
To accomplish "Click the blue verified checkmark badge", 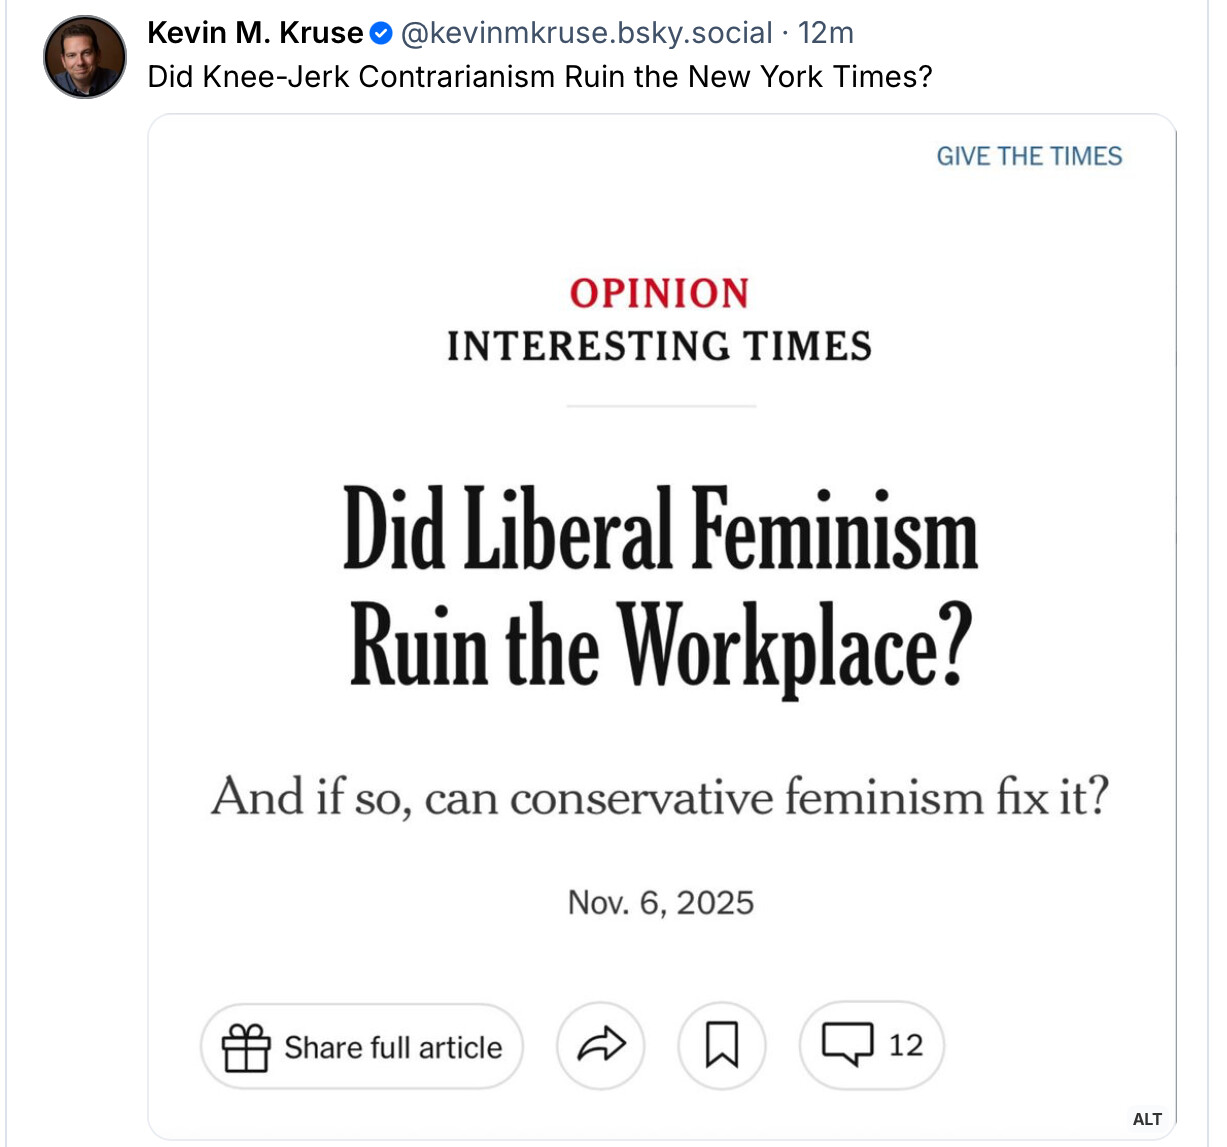I will tap(381, 34).
